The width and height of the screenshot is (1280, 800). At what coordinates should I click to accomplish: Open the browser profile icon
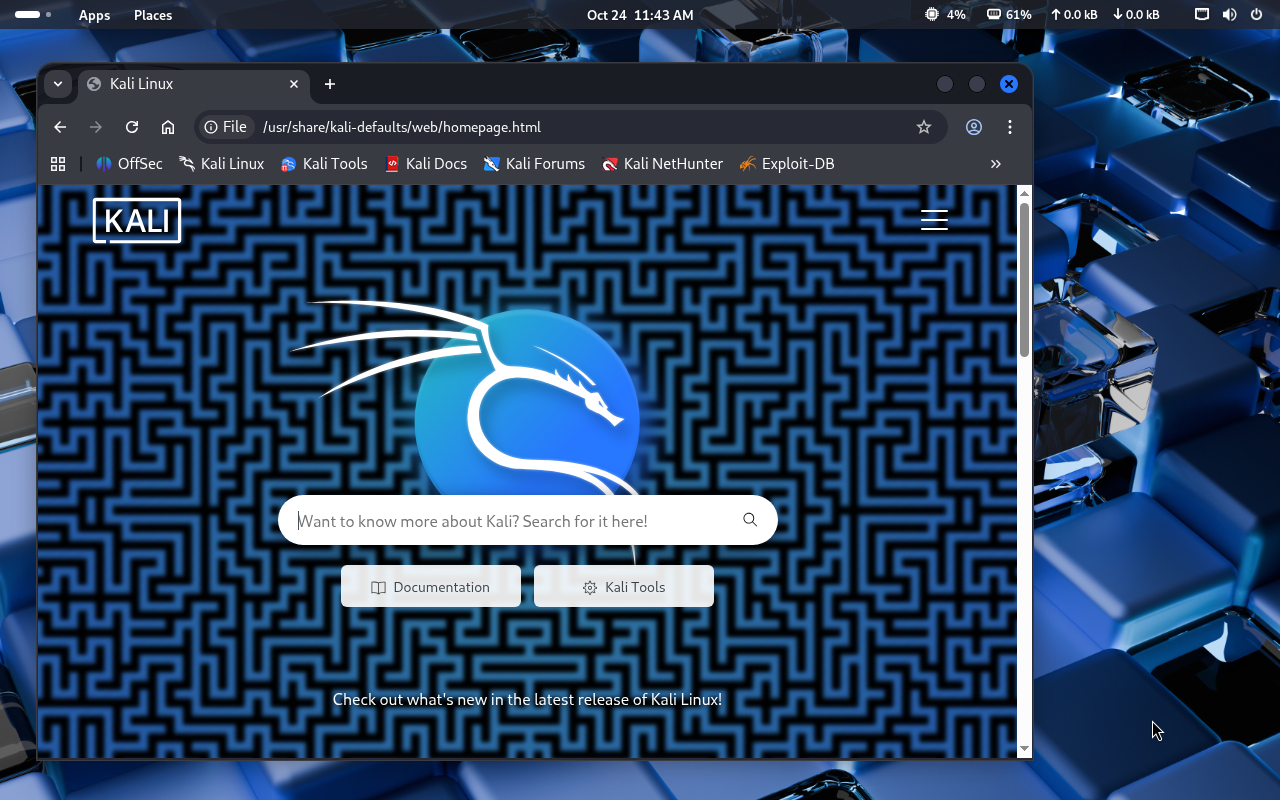pyautogui.click(x=973, y=127)
